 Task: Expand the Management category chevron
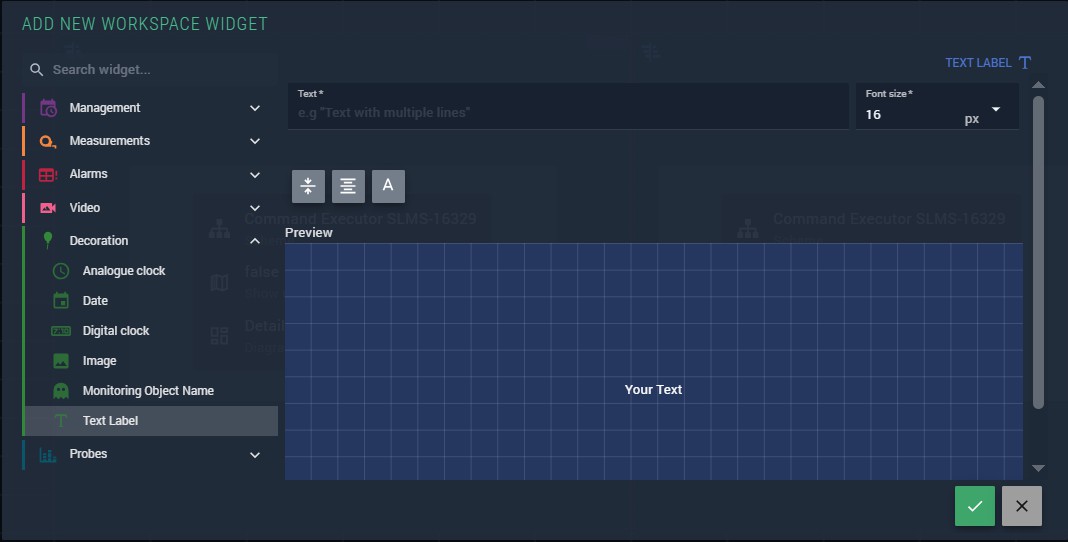(x=255, y=108)
